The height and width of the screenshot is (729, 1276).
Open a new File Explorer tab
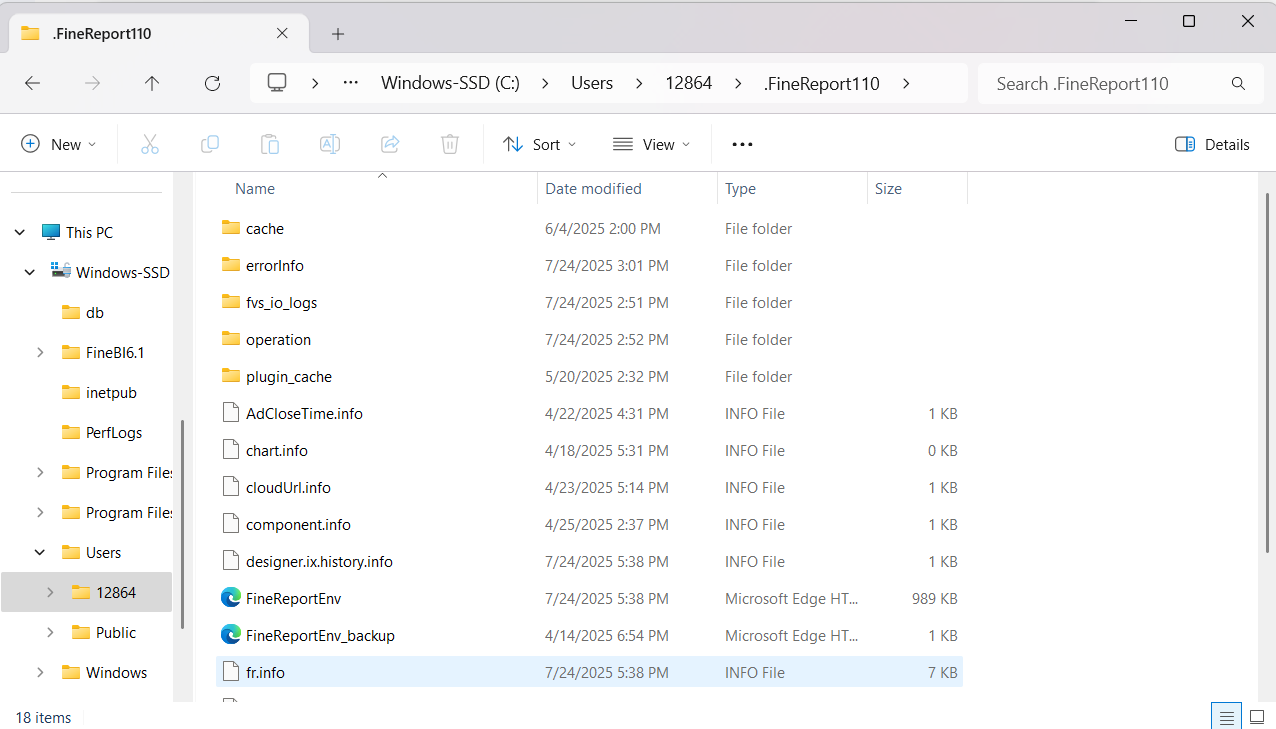point(337,33)
